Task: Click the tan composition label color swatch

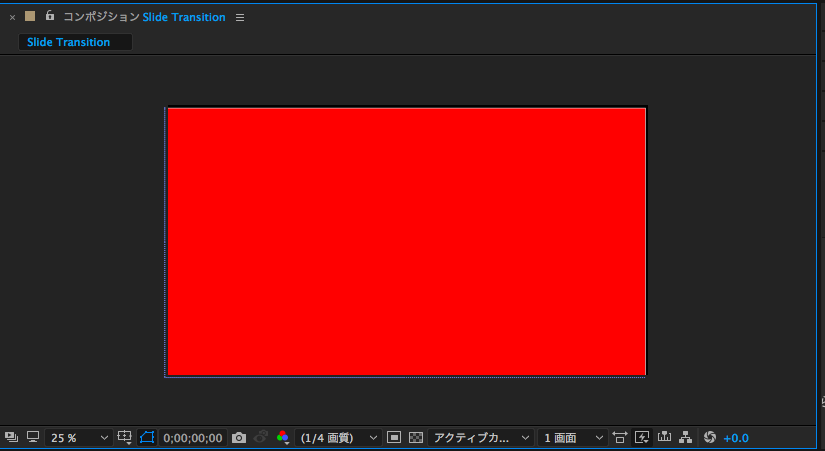Action: [x=30, y=16]
